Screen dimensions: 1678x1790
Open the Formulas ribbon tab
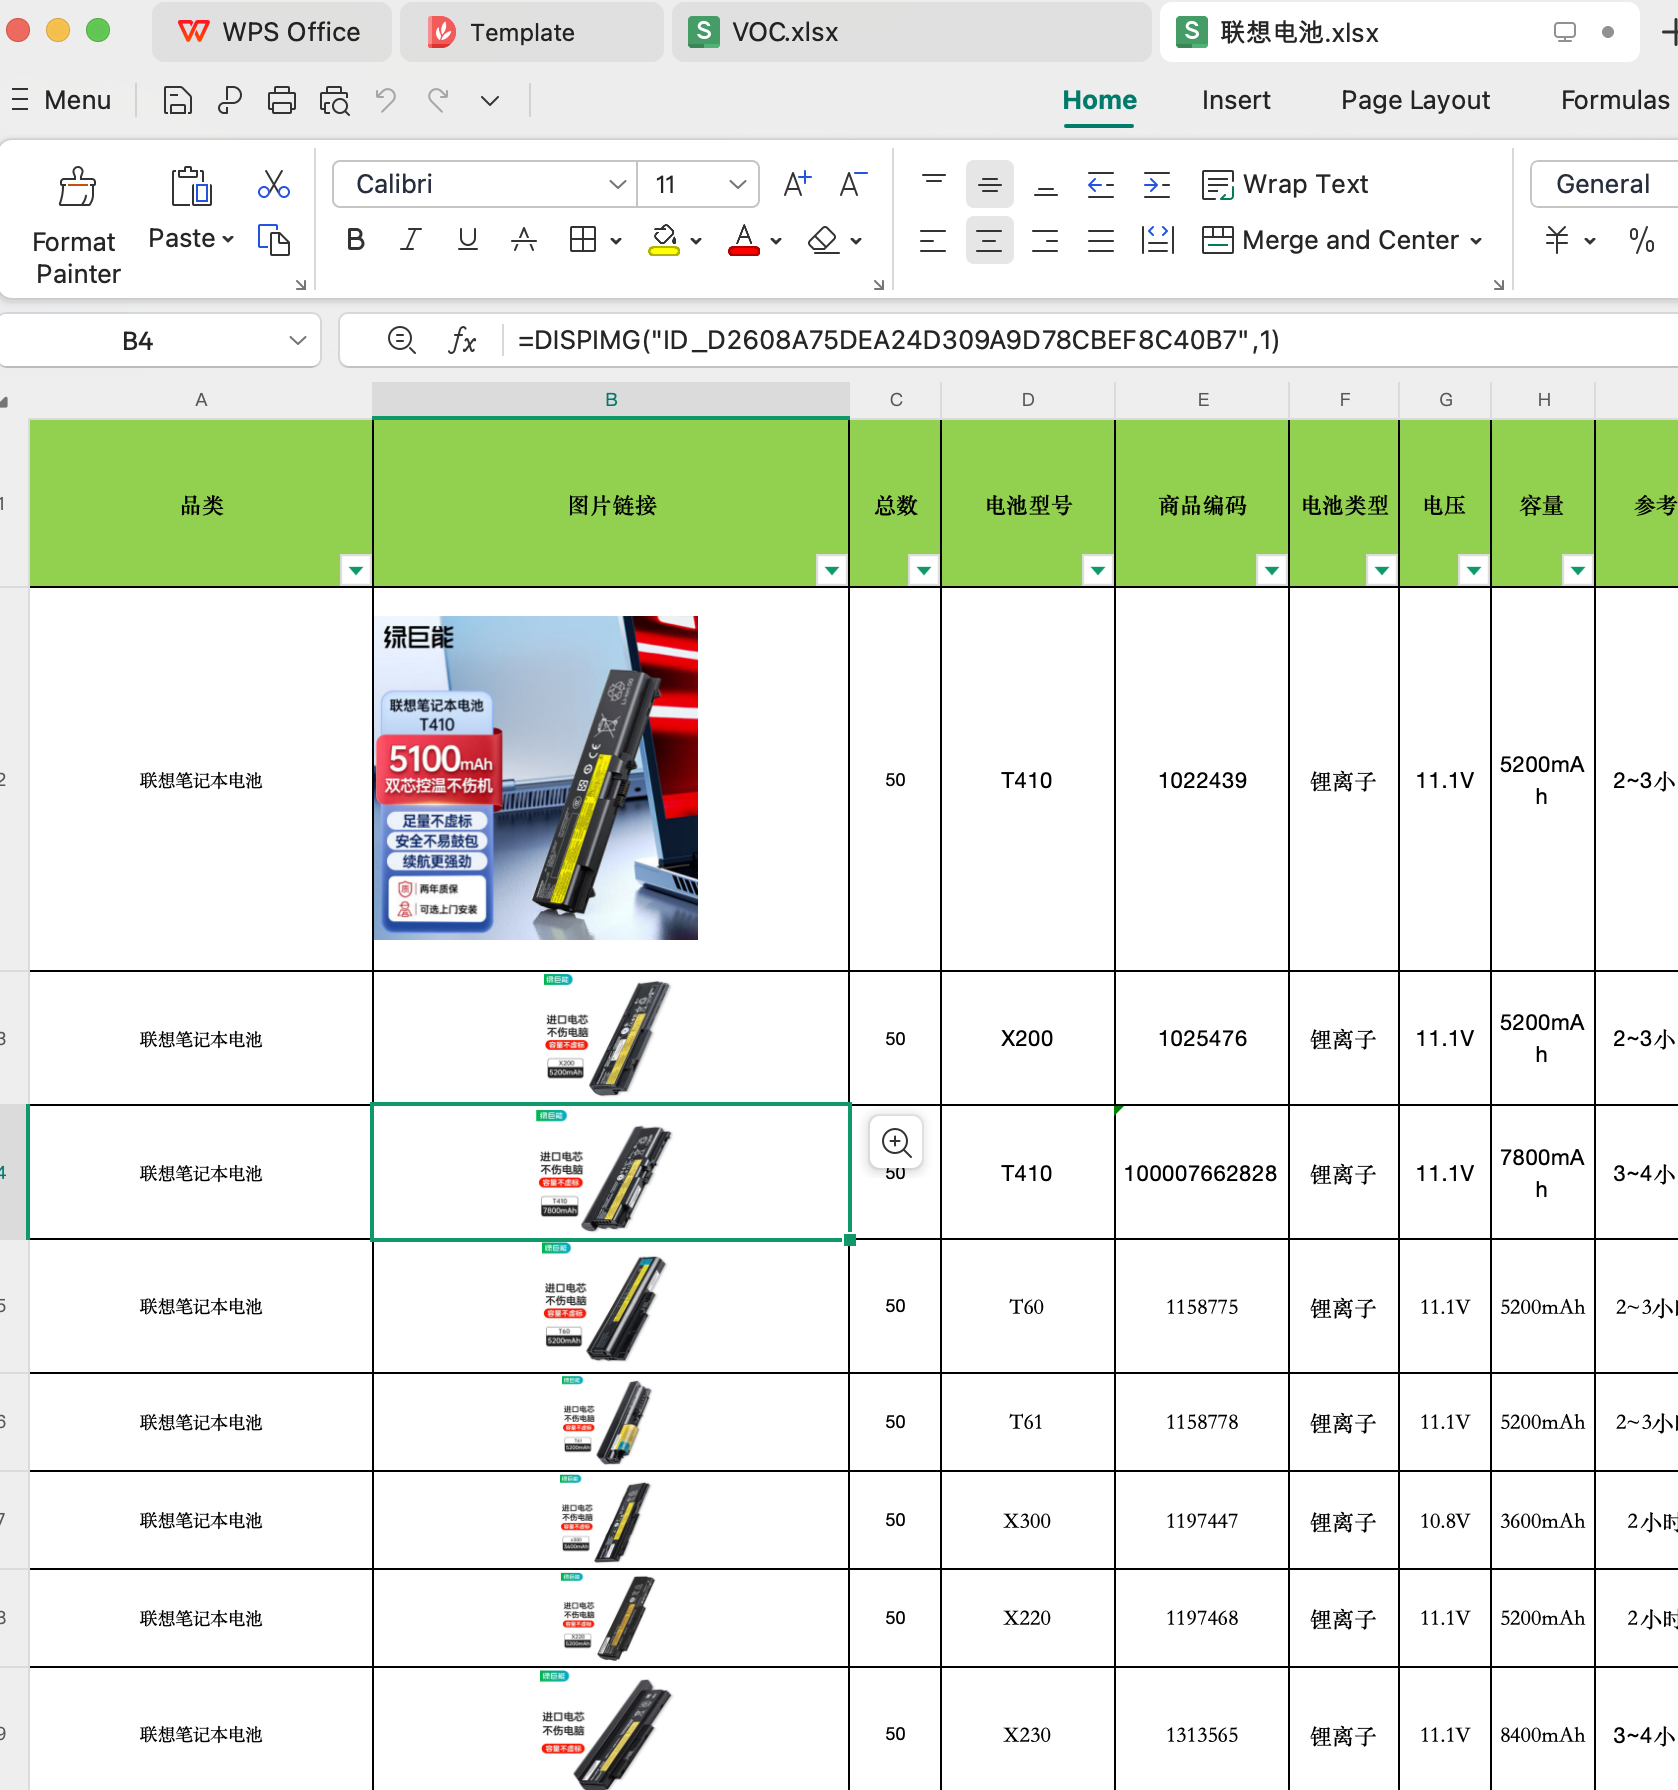[1615, 100]
